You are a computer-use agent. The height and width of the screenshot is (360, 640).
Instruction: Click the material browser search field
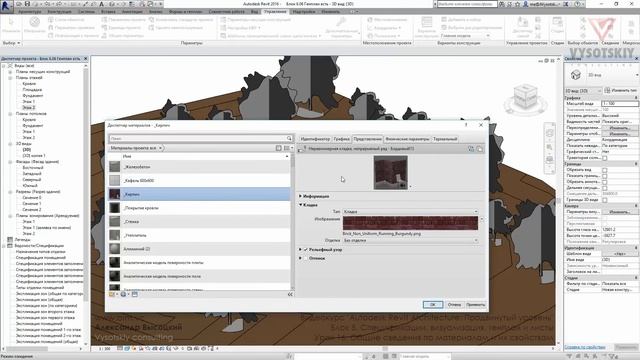click(x=198, y=139)
